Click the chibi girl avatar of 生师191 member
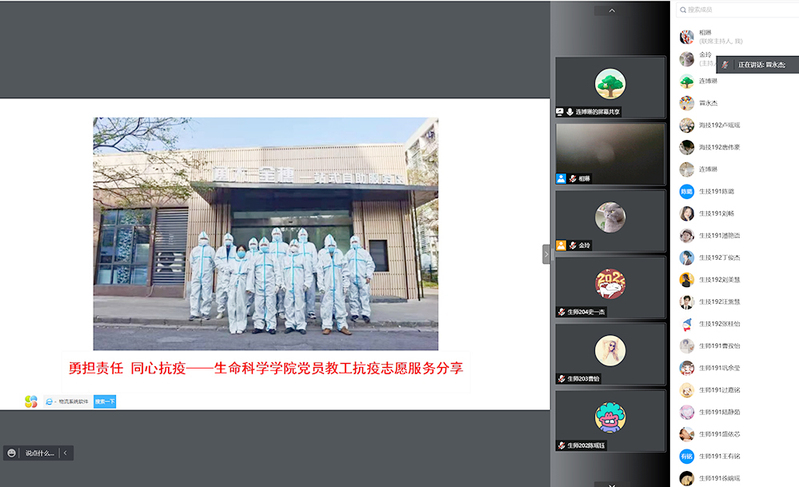 686,368
